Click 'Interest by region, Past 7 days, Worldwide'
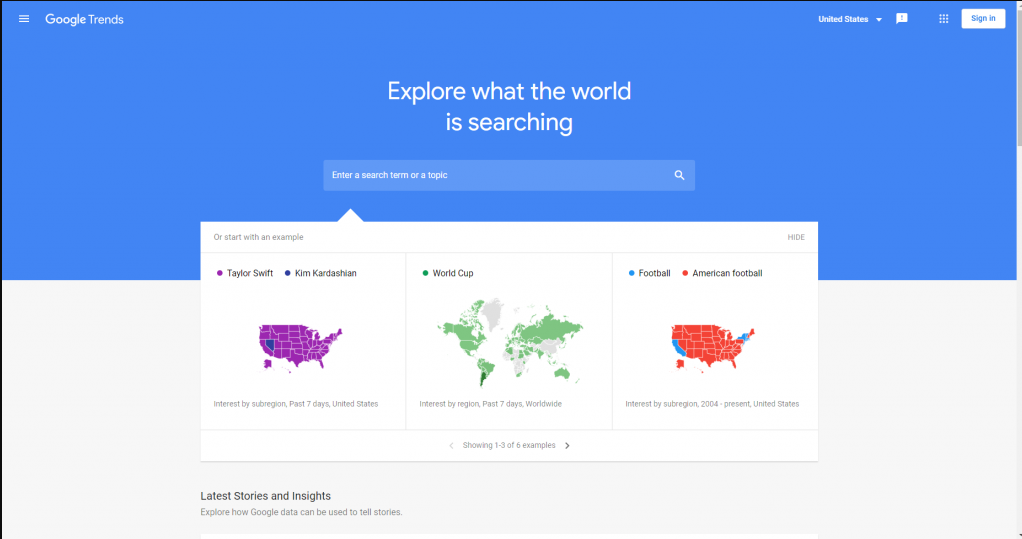Image resolution: width=1022 pixels, height=539 pixels. [490, 404]
